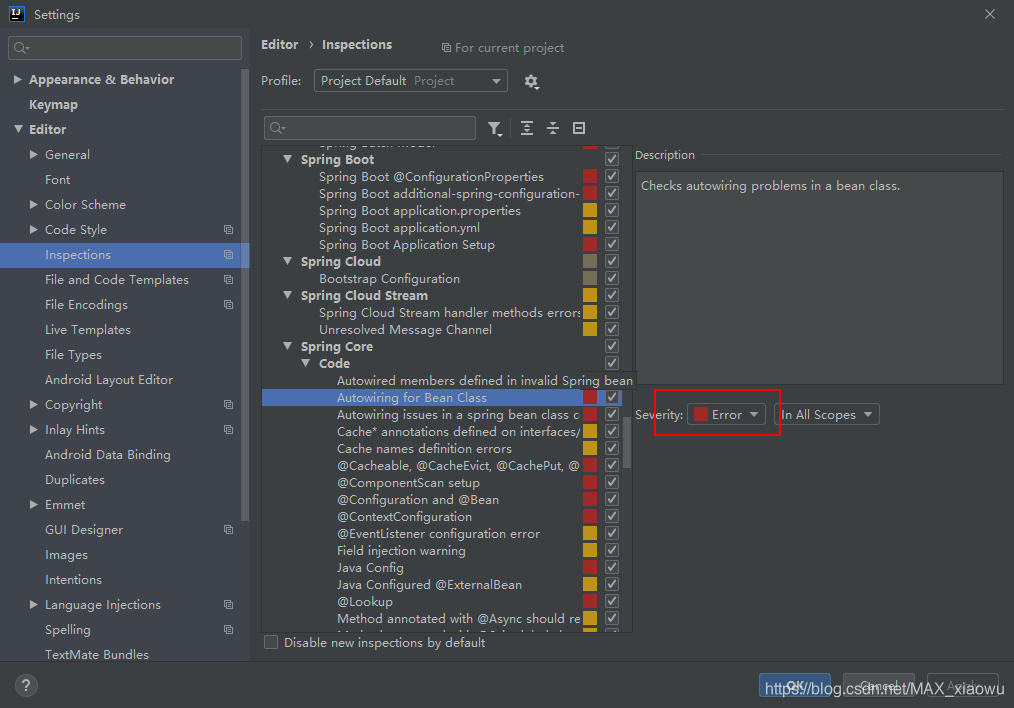Screen dimensions: 1014x708
Task: Toggle Bootstrap Configuration inspection checkbox
Action: click(612, 278)
